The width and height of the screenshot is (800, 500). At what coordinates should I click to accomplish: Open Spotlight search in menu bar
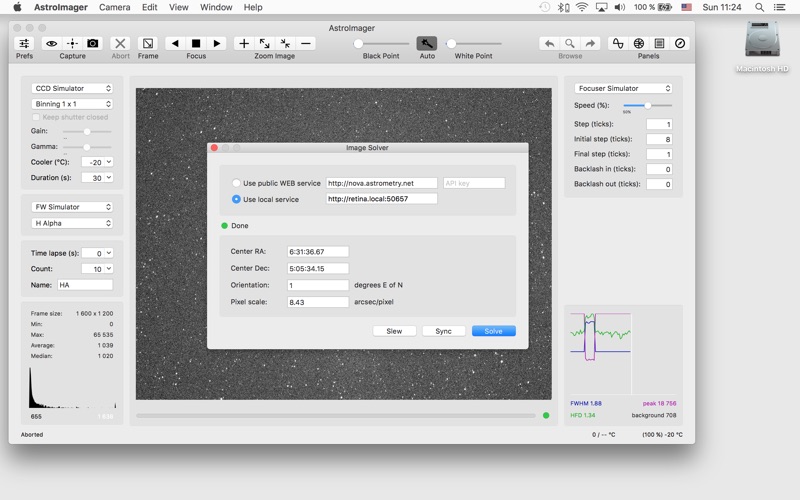[x=759, y=7]
